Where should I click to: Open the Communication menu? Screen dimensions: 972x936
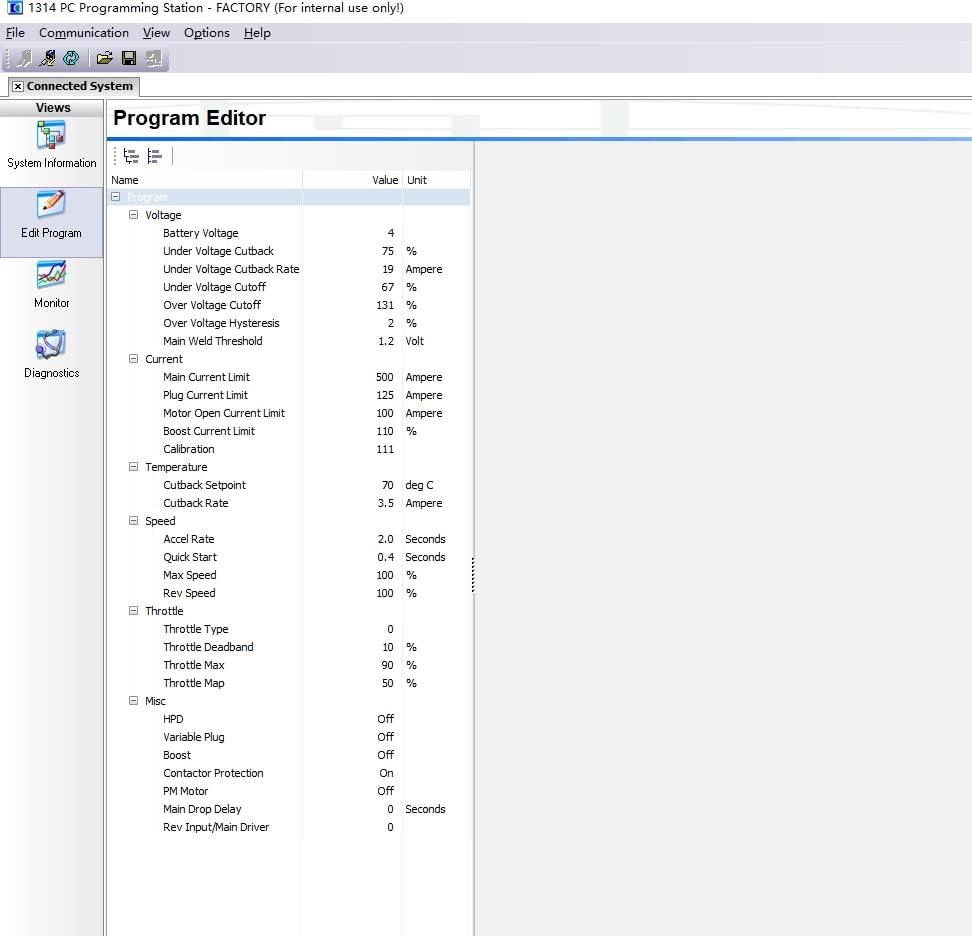tap(84, 33)
